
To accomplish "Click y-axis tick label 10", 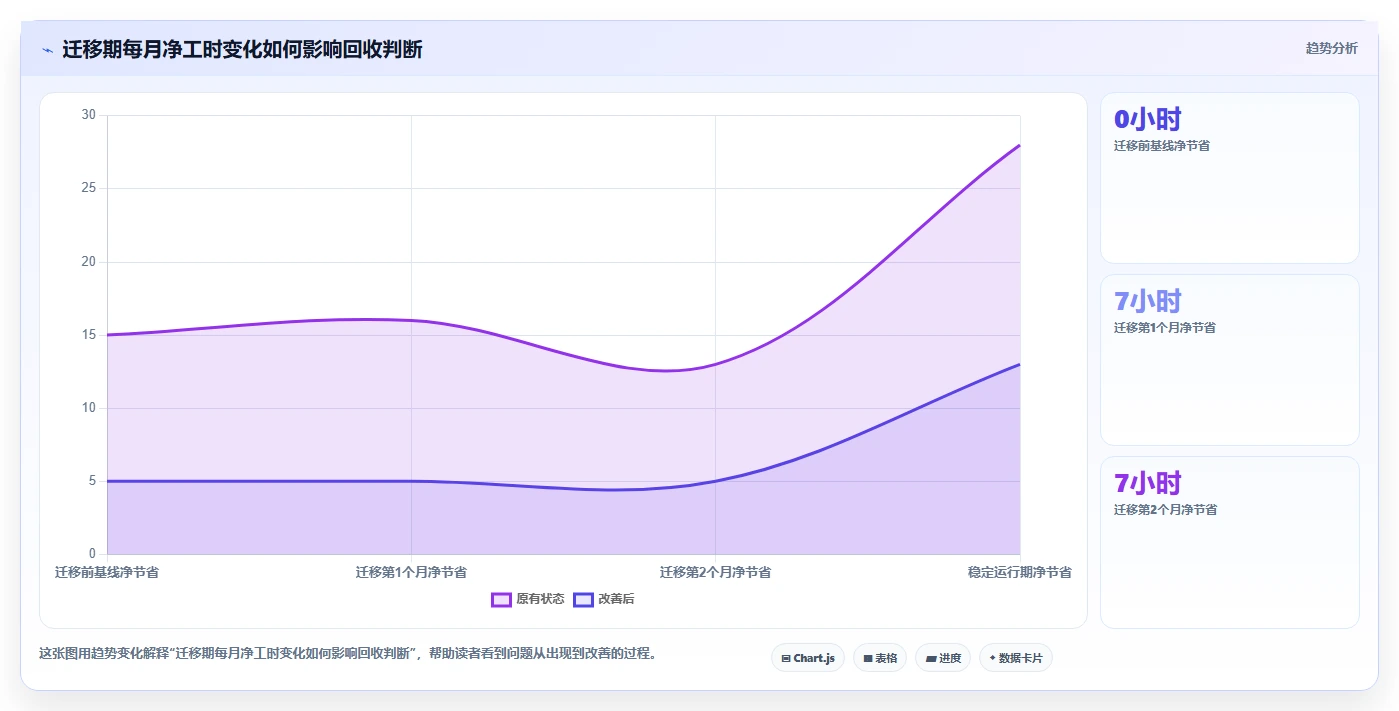I will click(89, 408).
